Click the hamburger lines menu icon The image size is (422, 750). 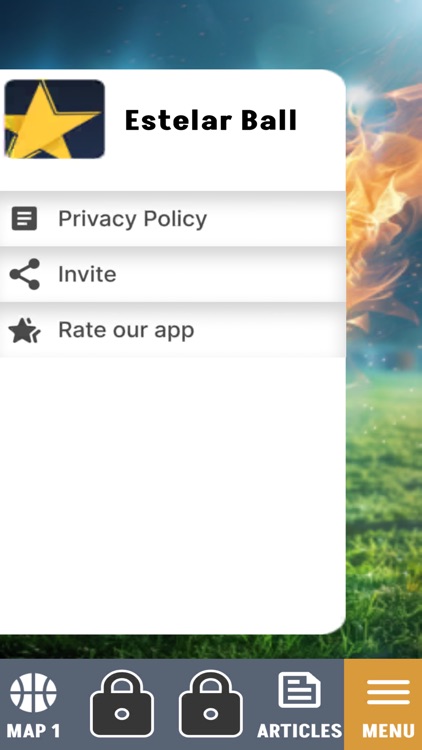389,692
